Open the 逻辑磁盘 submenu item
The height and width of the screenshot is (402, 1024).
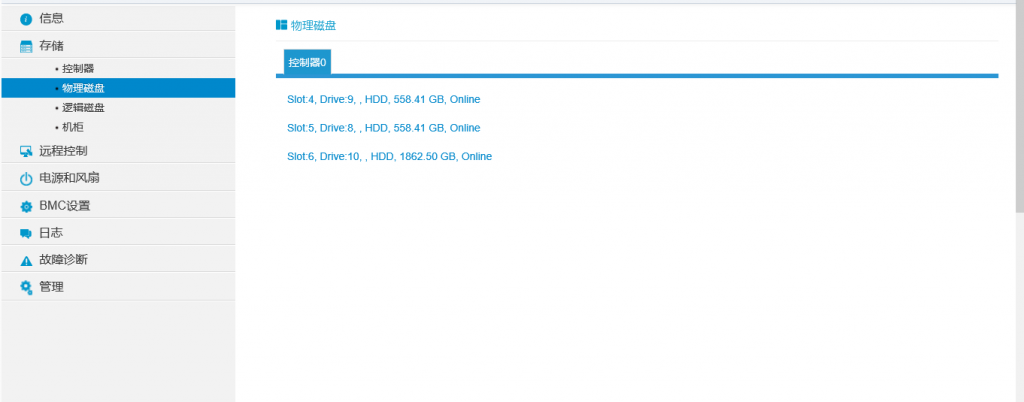click(83, 108)
